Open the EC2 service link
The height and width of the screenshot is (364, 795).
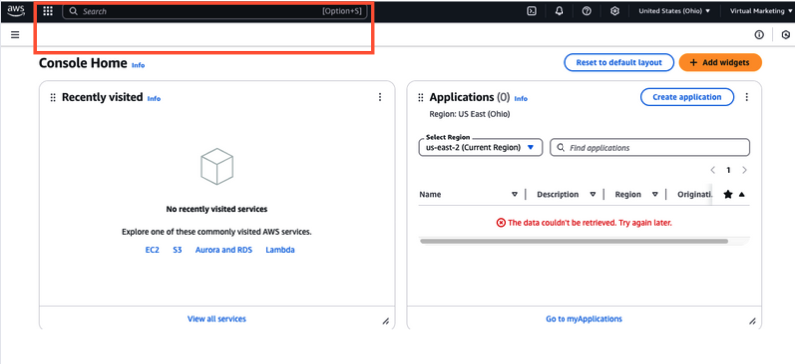point(152,250)
